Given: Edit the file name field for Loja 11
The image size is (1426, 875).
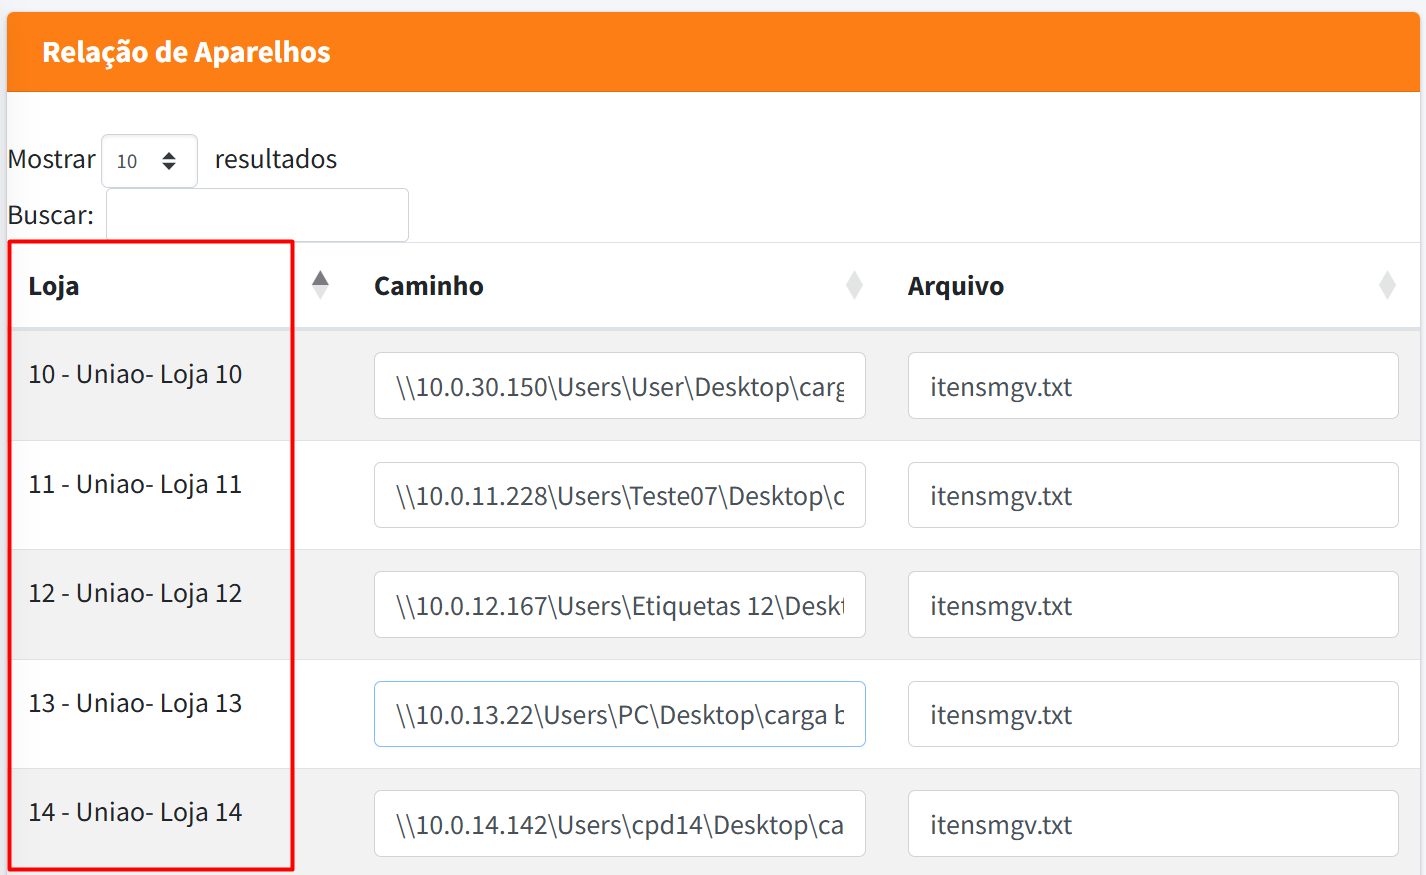Looking at the screenshot, I should [1152, 495].
